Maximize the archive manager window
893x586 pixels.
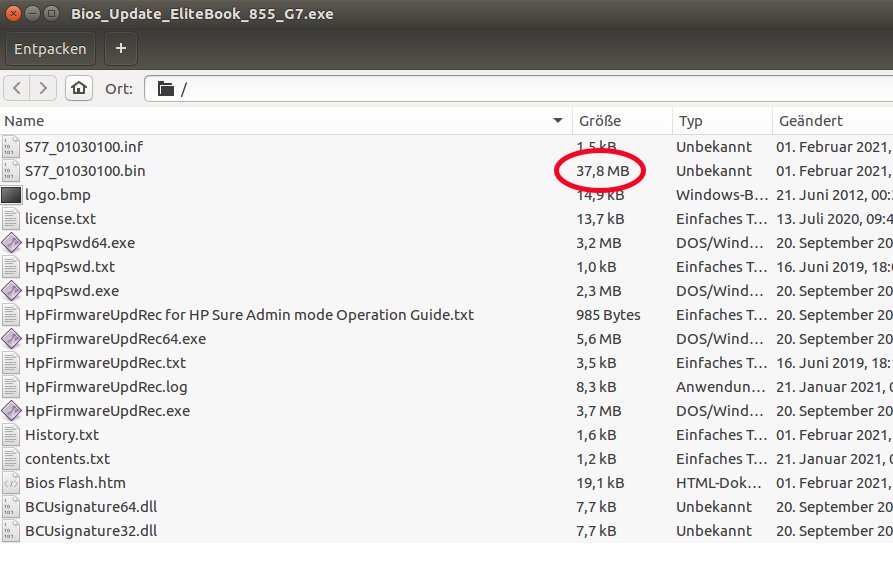pyautogui.click(x=51, y=13)
